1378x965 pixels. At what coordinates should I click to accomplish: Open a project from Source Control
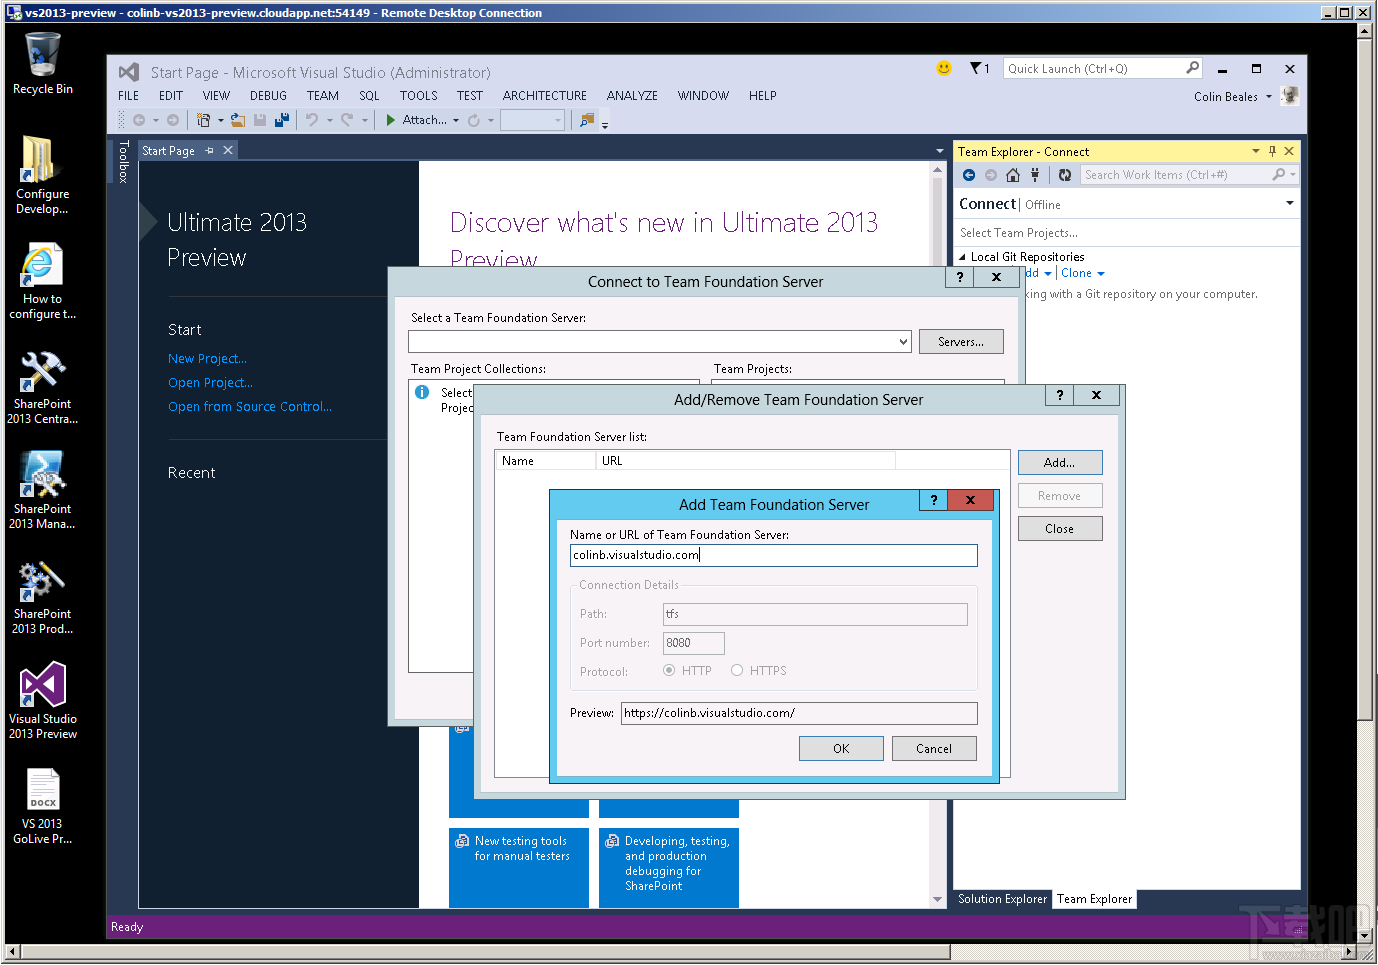pyautogui.click(x=250, y=406)
